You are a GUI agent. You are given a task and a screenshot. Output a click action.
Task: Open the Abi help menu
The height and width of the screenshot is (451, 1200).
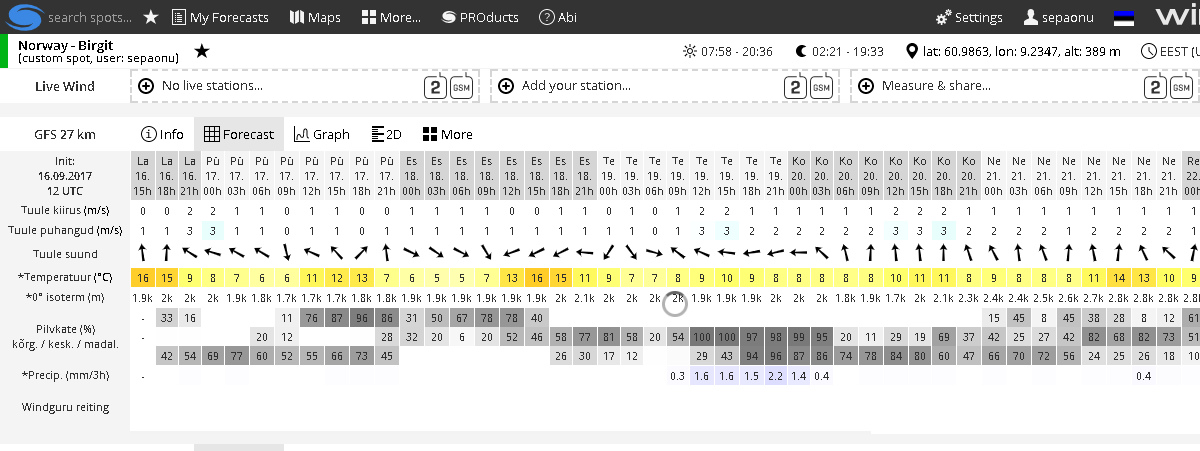(559, 17)
